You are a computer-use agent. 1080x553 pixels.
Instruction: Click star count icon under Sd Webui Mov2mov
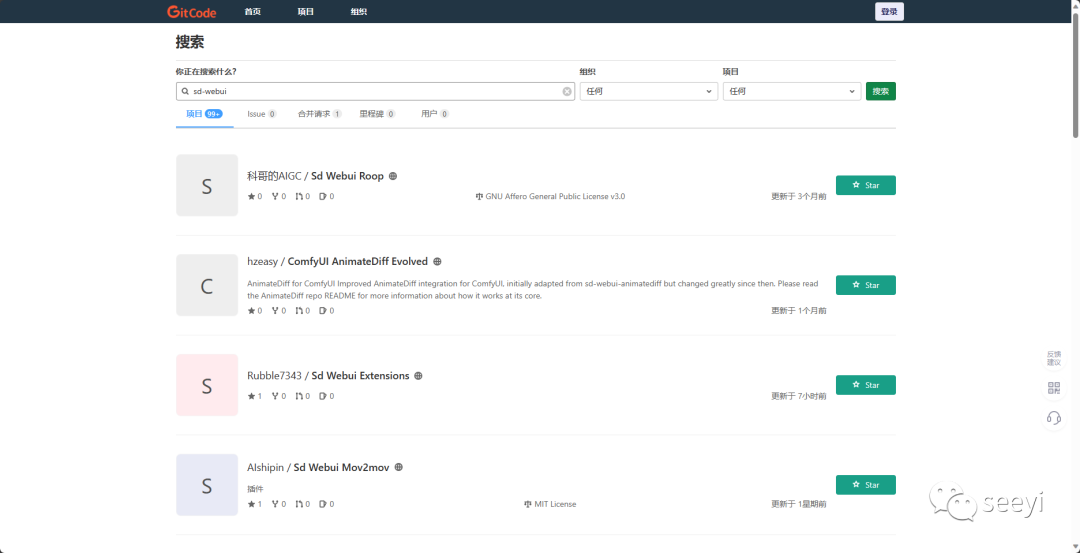click(252, 504)
